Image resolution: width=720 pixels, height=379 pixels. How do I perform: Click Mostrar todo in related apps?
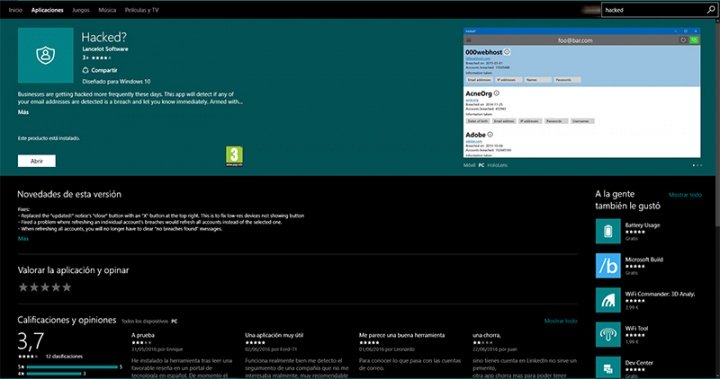[685, 195]
